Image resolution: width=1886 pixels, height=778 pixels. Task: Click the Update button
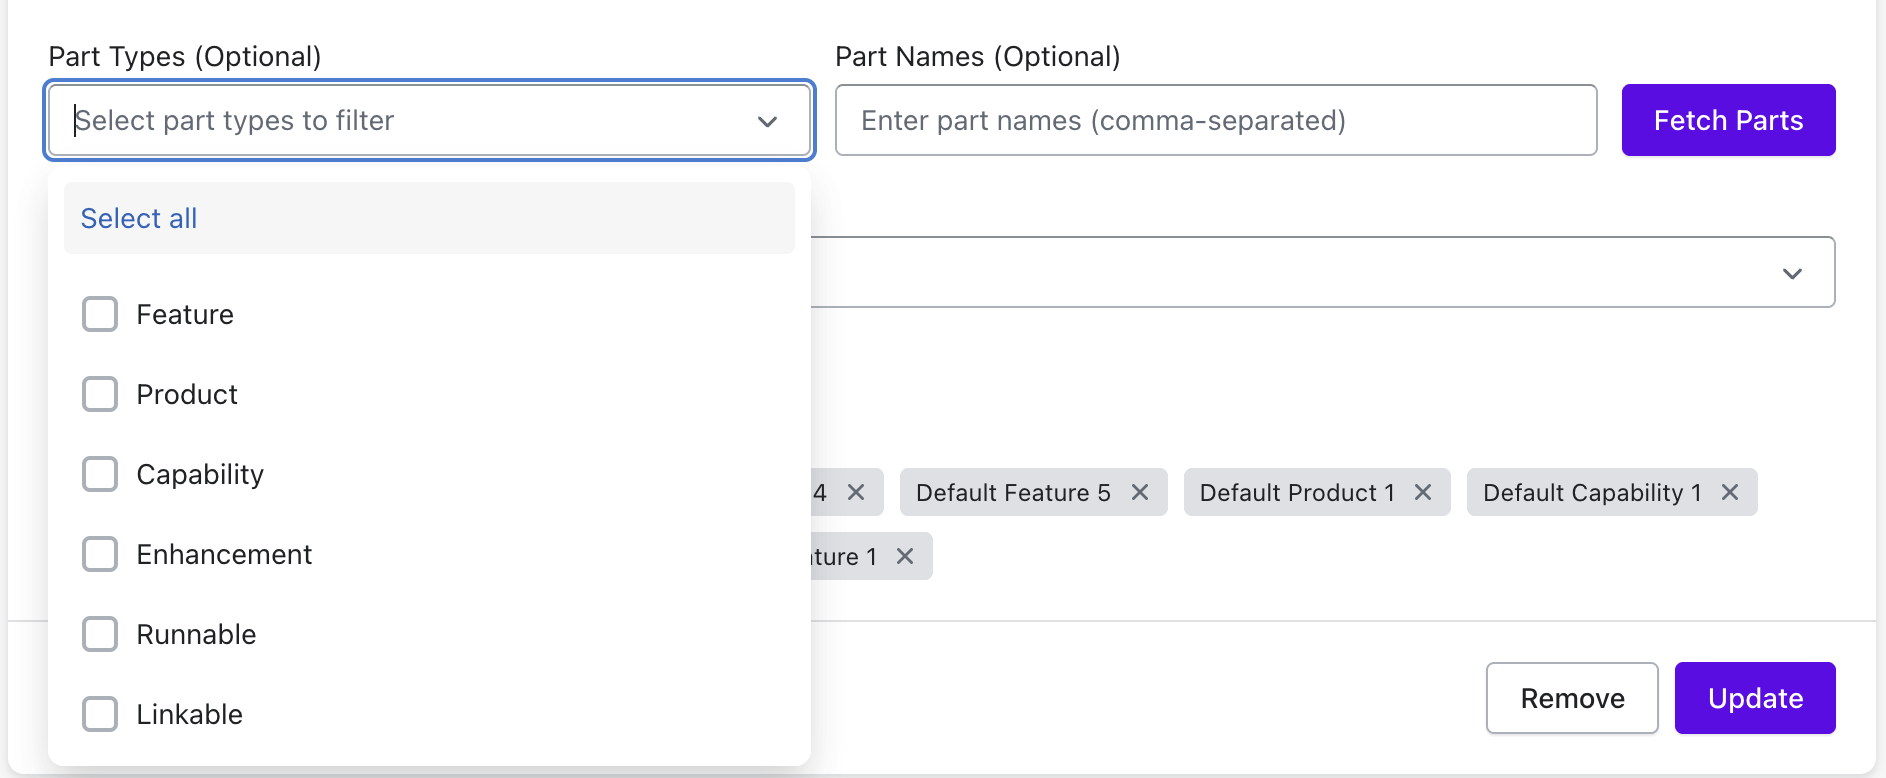point(1755,698)
